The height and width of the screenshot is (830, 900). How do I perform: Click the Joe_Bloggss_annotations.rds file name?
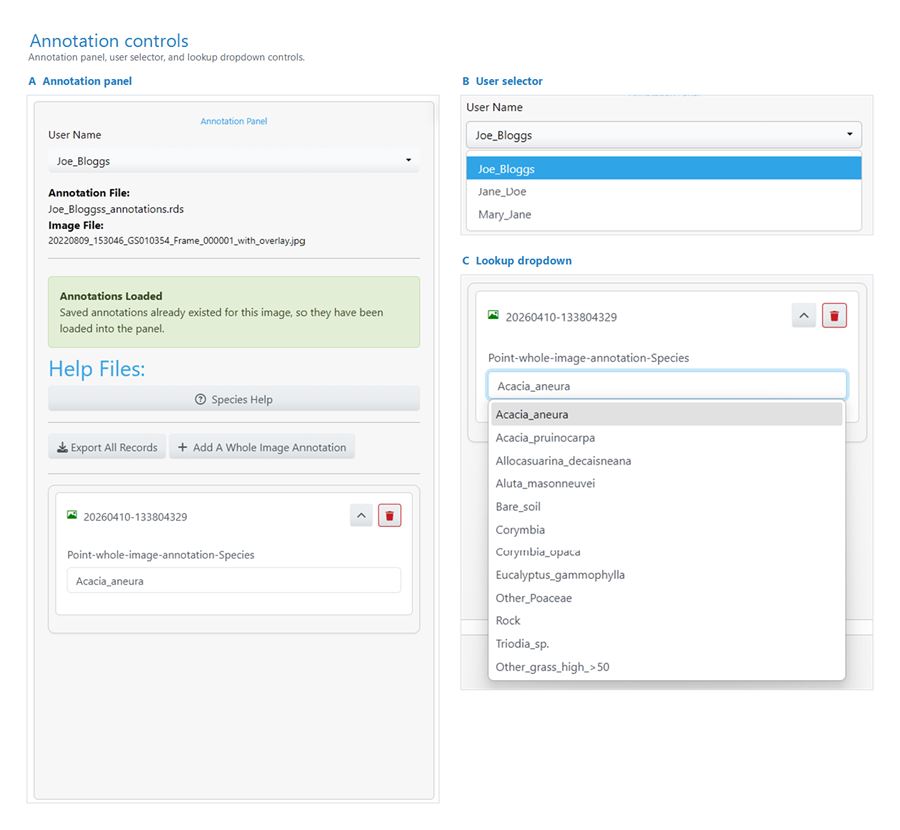point(116,209)
